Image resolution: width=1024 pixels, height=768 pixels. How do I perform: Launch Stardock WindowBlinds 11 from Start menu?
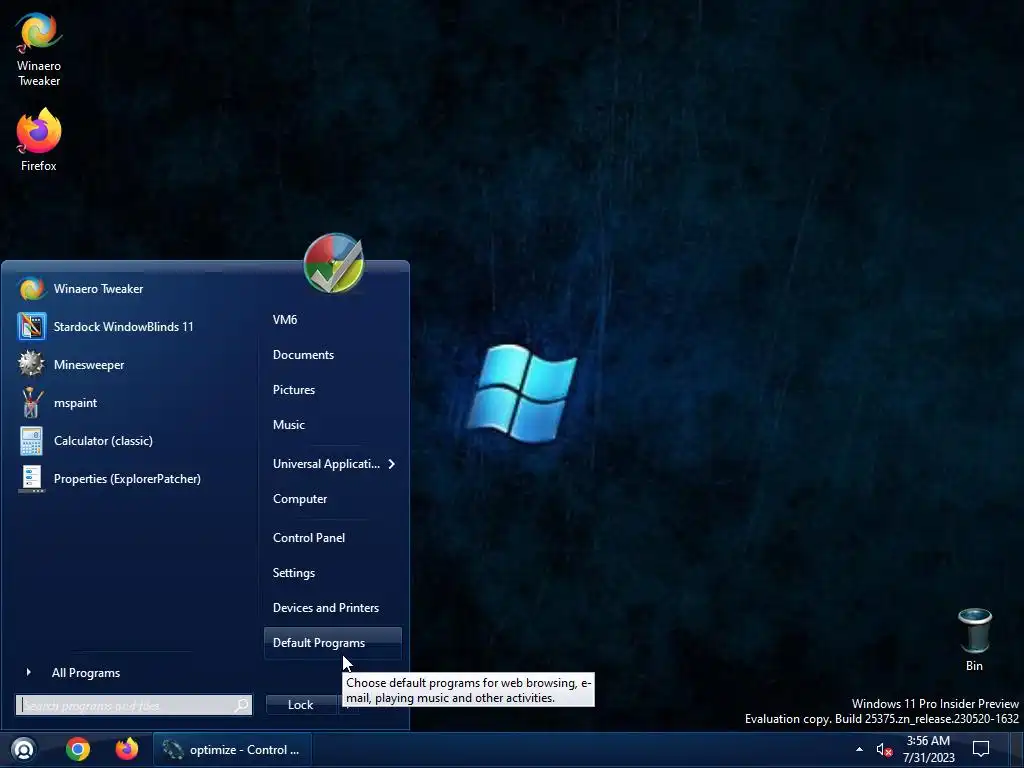coord(131,327)
